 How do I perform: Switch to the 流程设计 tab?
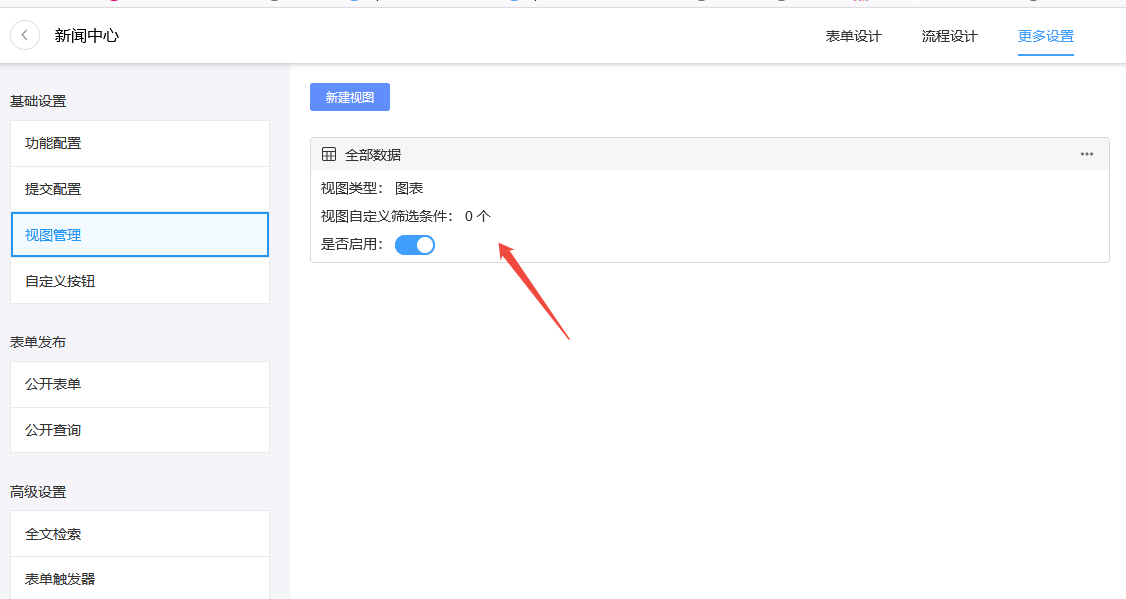[949, 36]
